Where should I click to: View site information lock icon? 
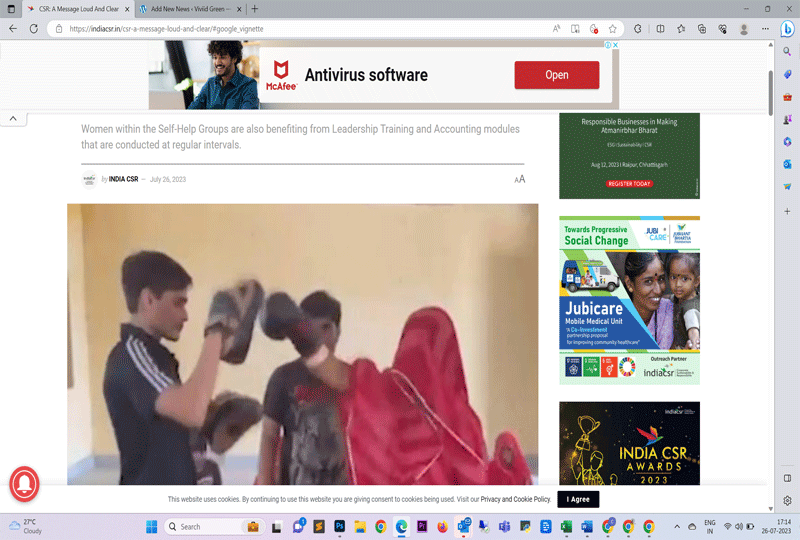tap(59, 29)
